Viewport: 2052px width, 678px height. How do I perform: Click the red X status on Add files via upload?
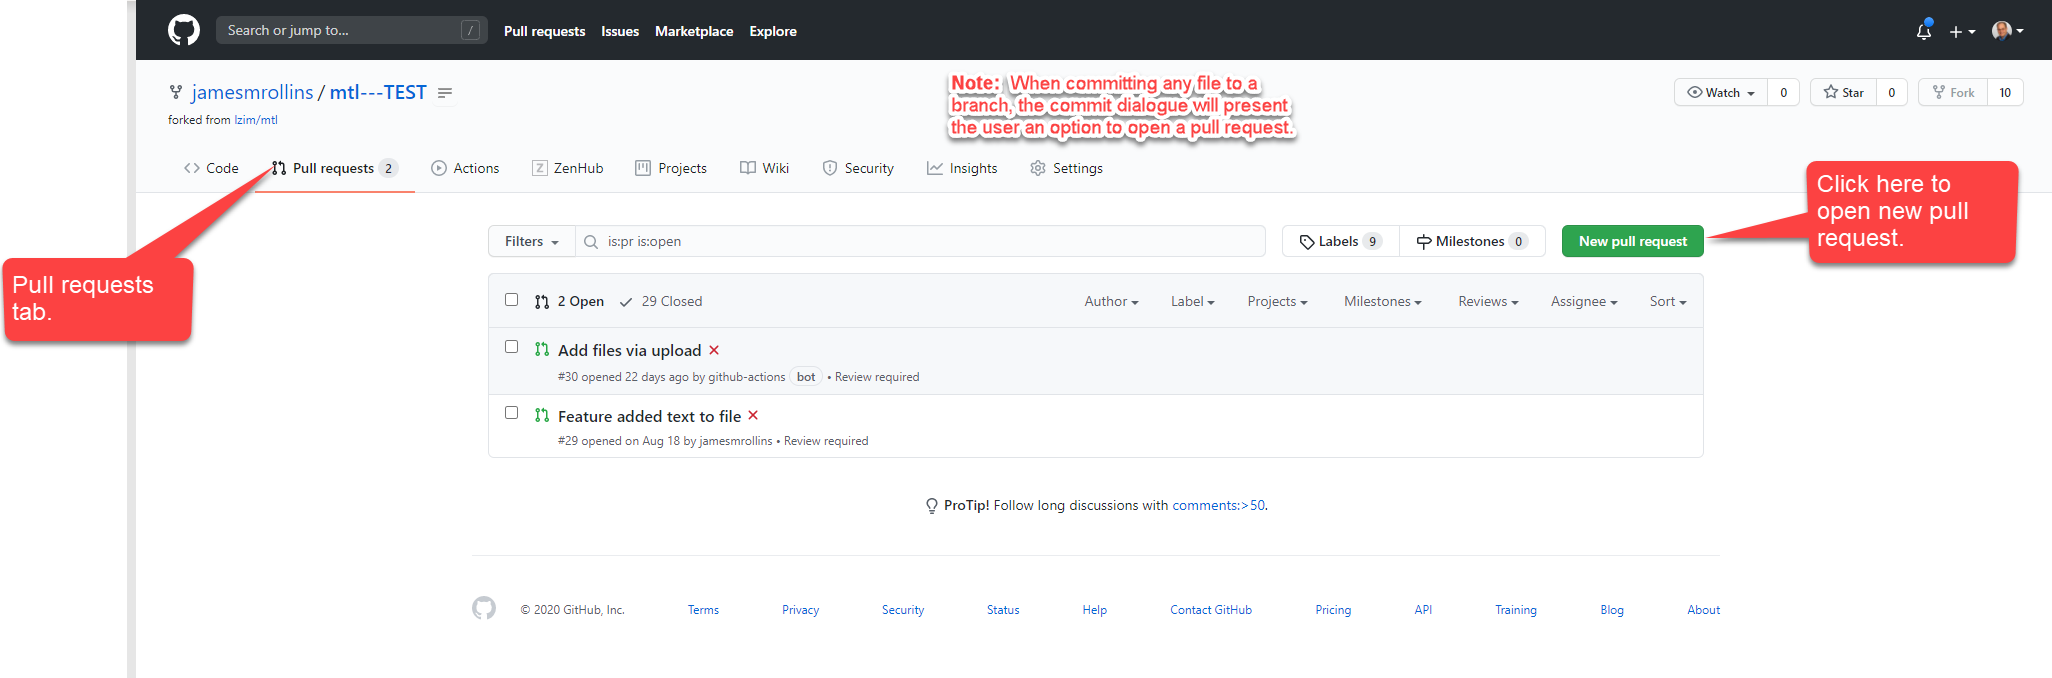[x=714, y=350]
